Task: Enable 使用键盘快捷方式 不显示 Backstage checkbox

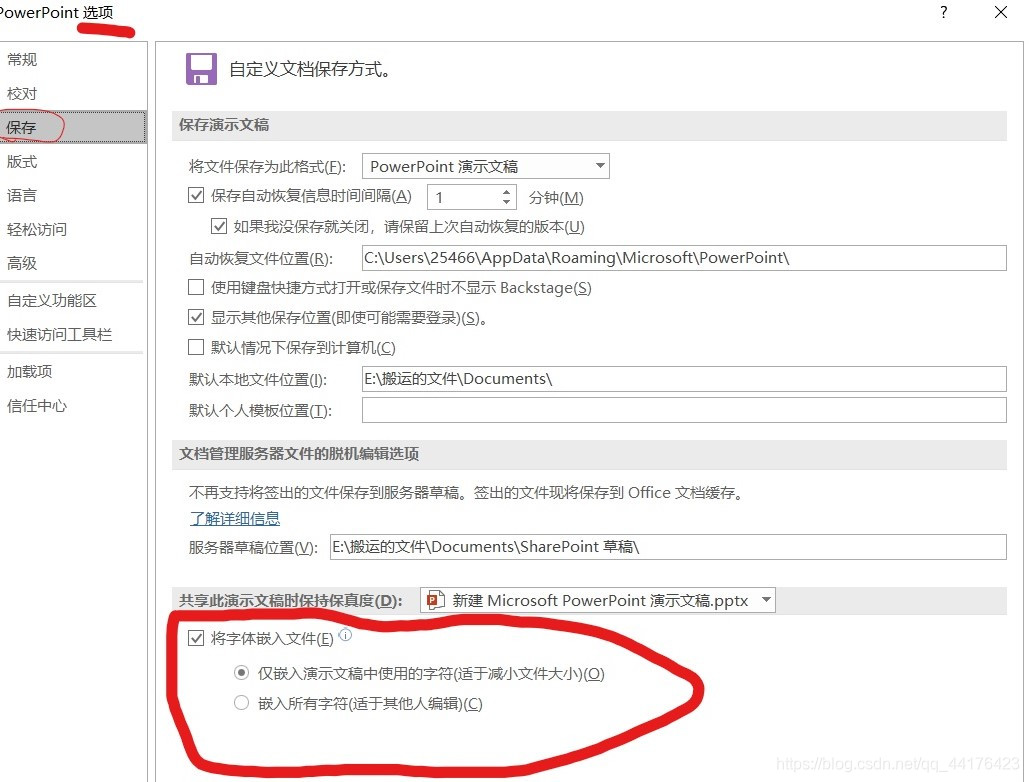Action: [196, 287]
